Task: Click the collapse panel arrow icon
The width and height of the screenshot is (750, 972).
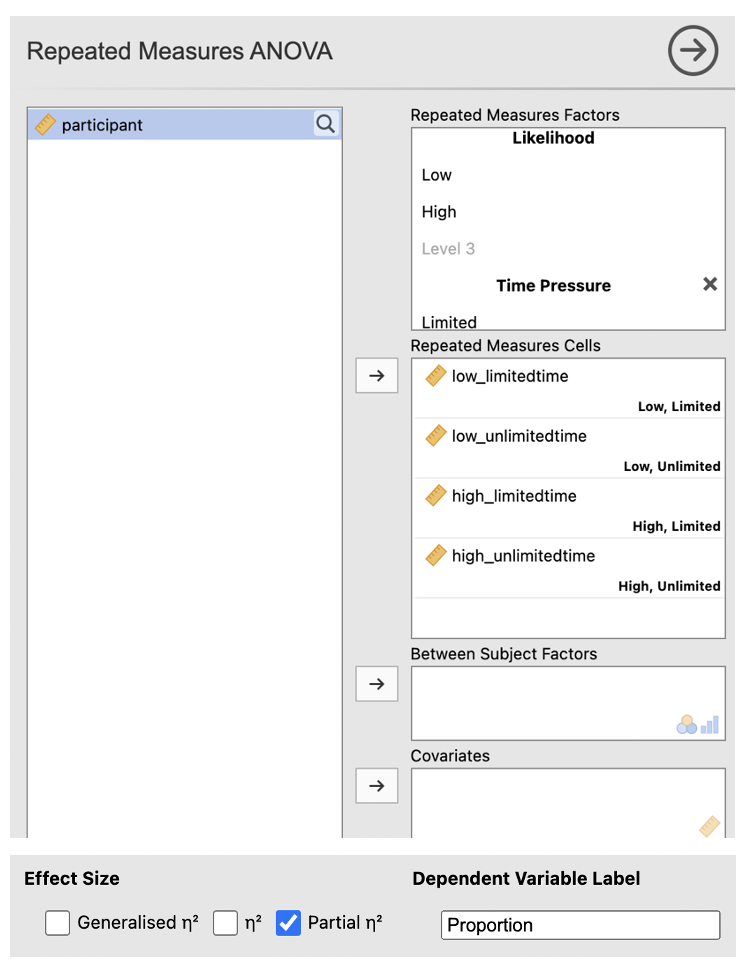Action: (693, 51)
